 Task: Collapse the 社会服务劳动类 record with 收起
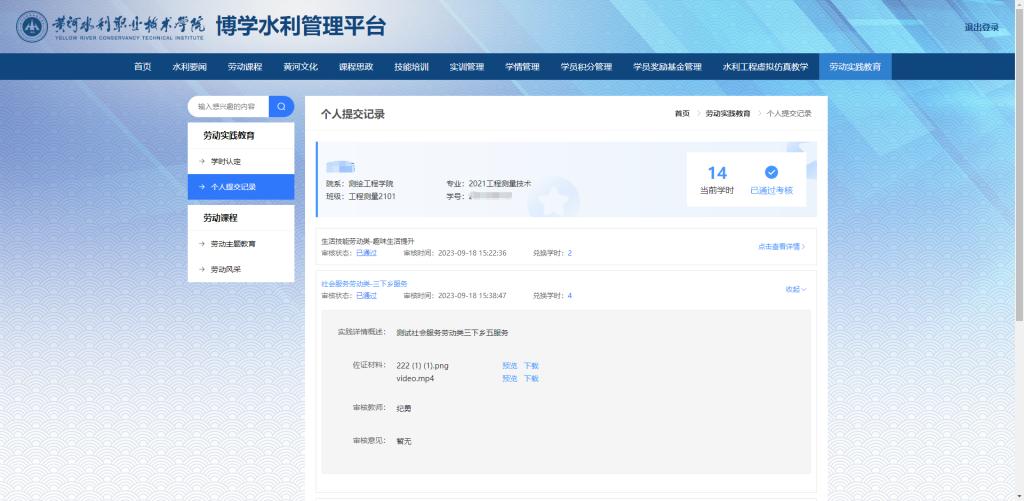pos(795,289)
